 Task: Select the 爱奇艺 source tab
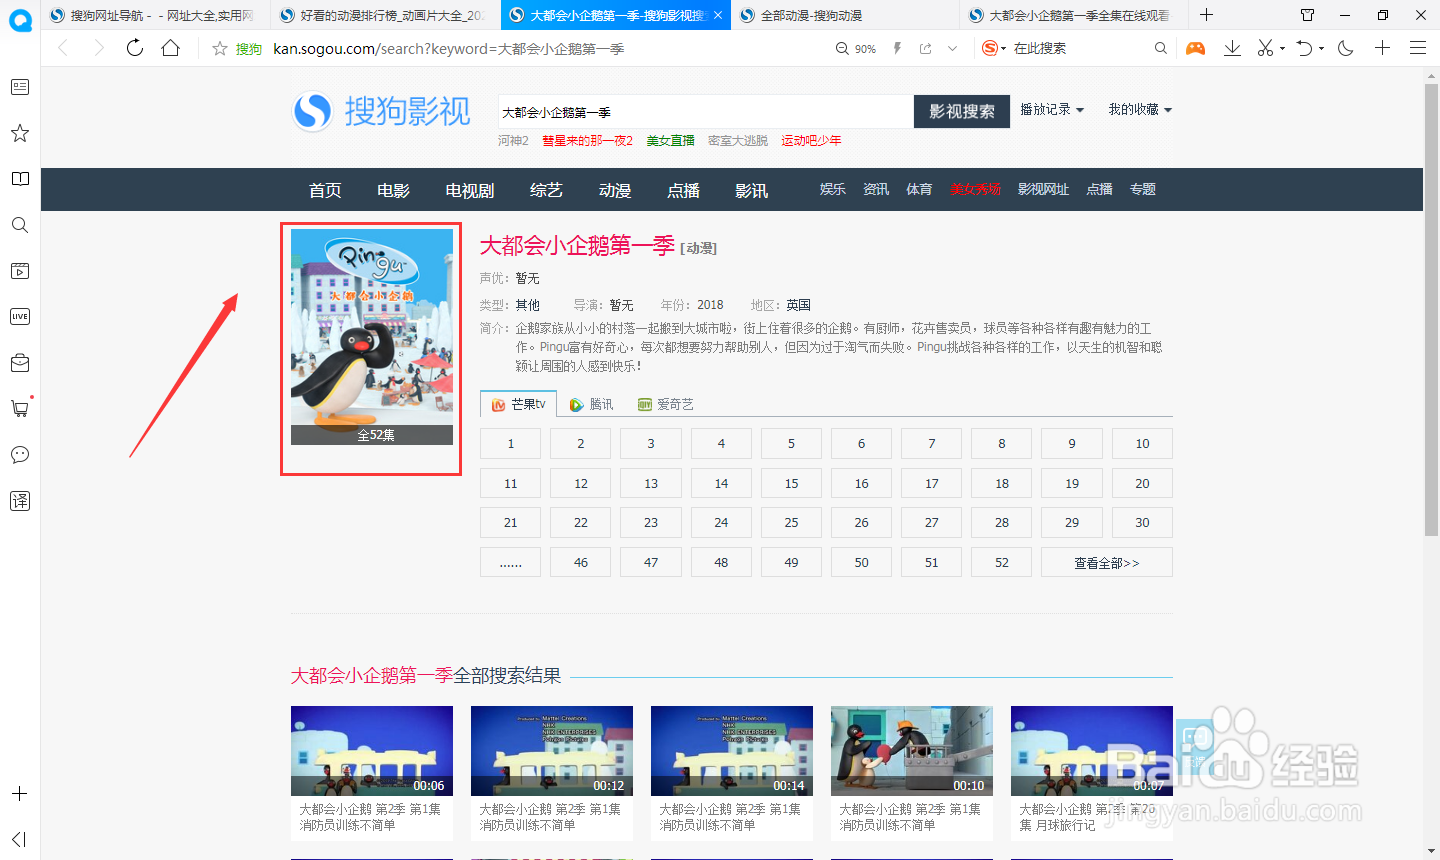(x=666, y=404)
